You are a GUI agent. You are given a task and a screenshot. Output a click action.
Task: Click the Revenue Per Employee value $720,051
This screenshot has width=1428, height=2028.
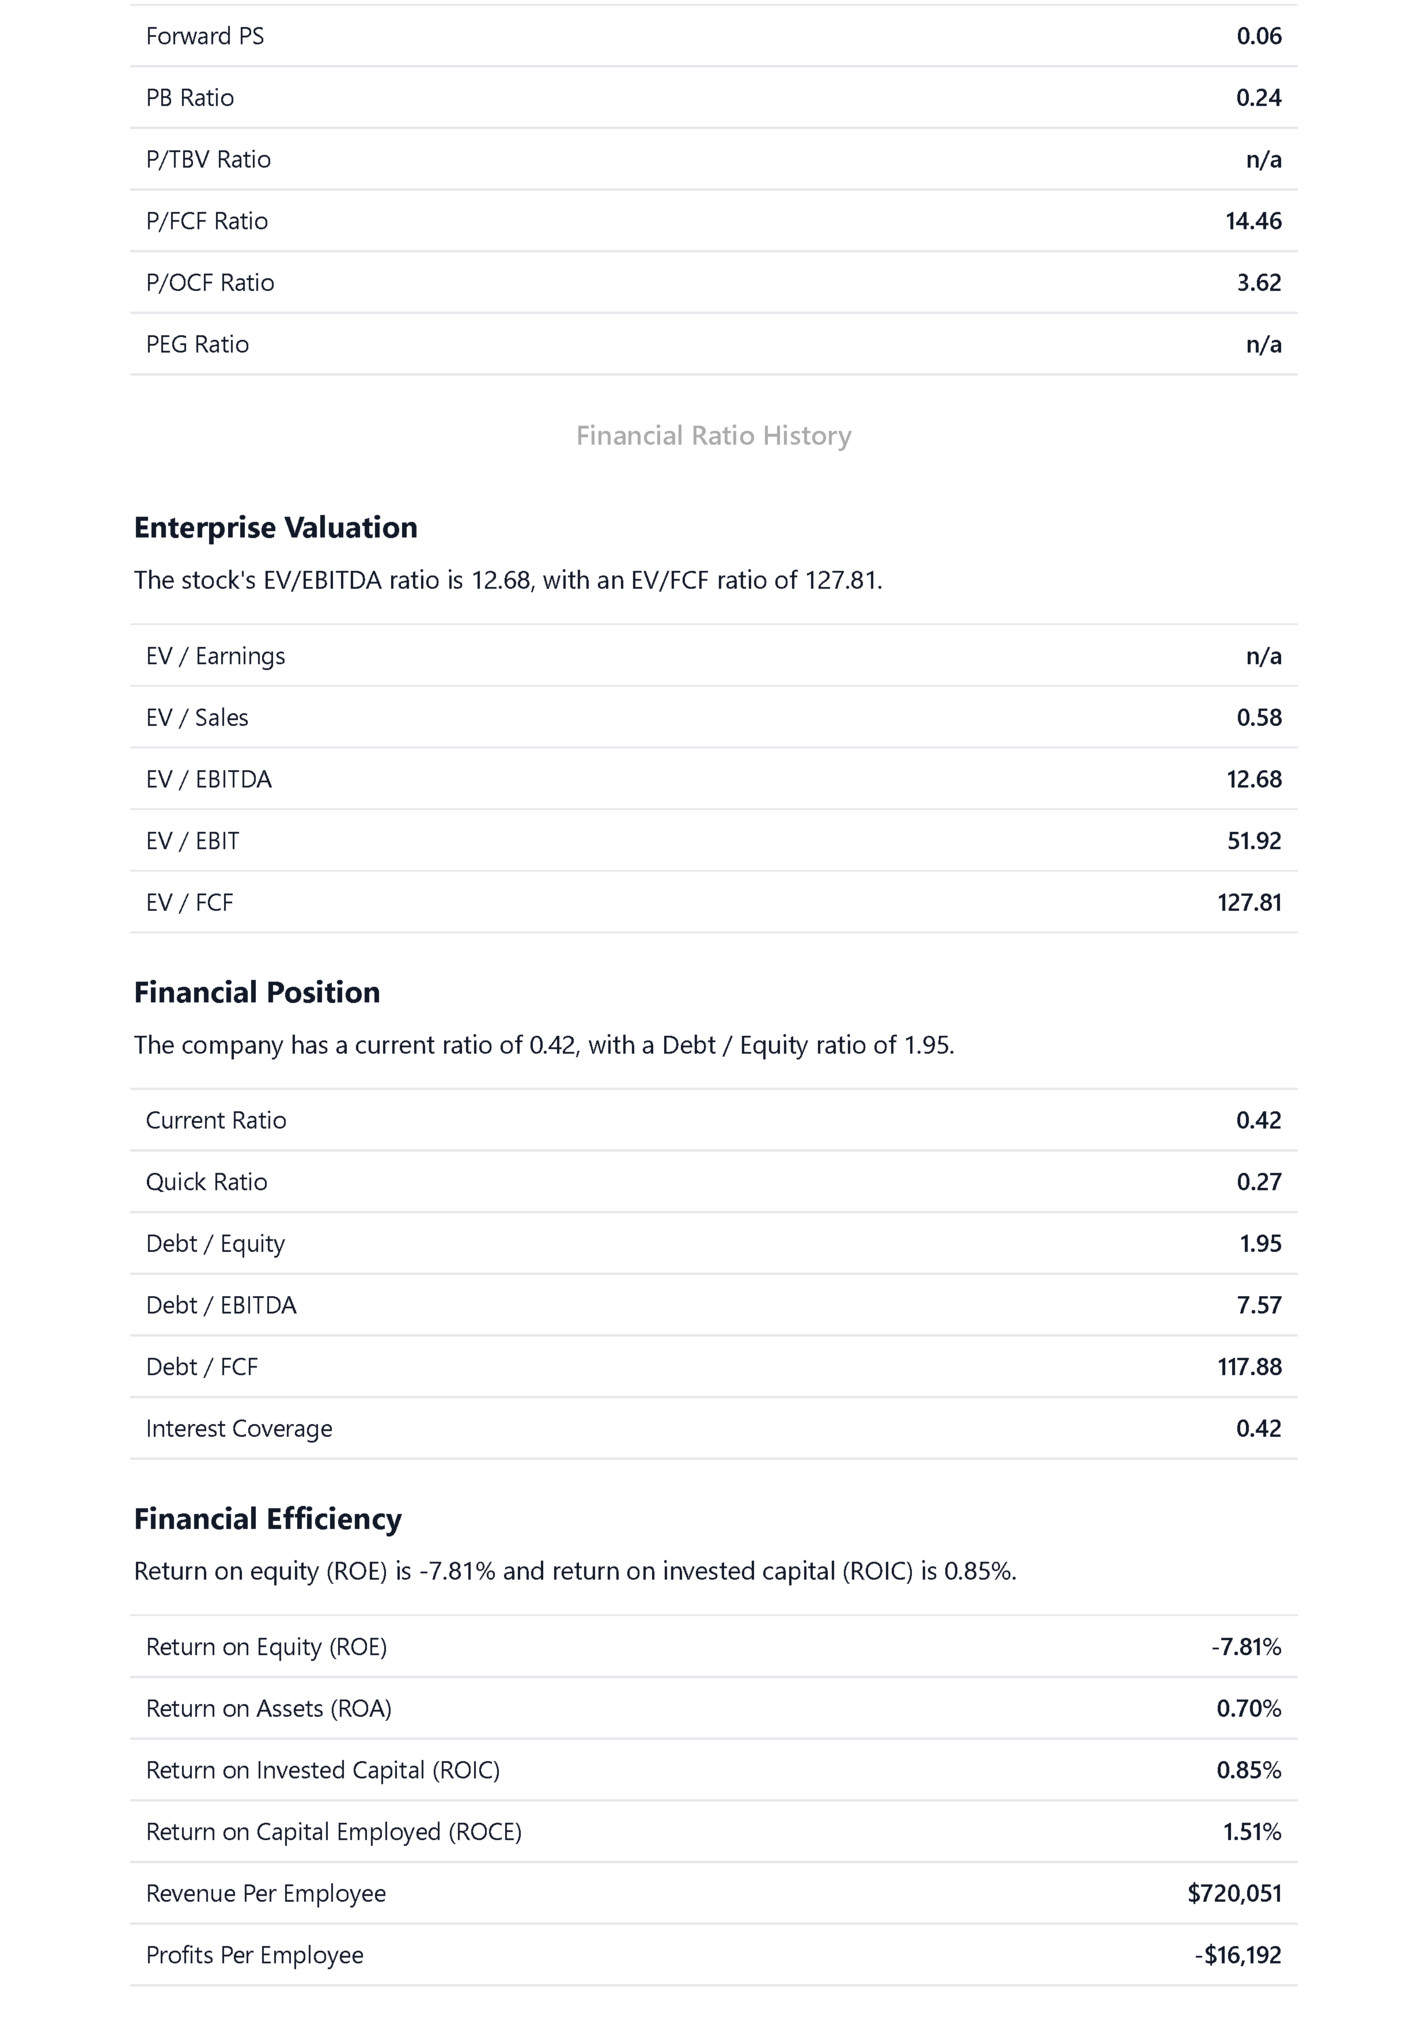coord(1234,1893)
